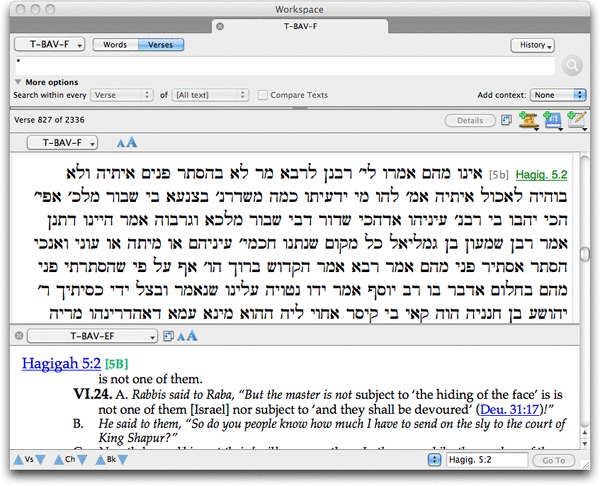Screen dimensions: 600x486
Task: Click the Hebrew pane vertical scrollbar thumb
Action: (x=585, y=254)
